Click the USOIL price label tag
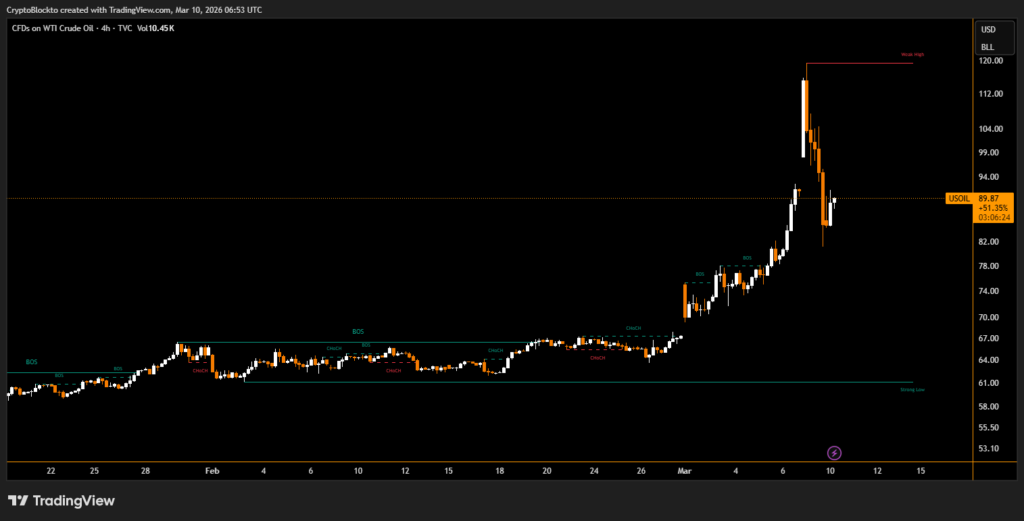Screen dimensions: 1024x521 (x=958, y=199)
